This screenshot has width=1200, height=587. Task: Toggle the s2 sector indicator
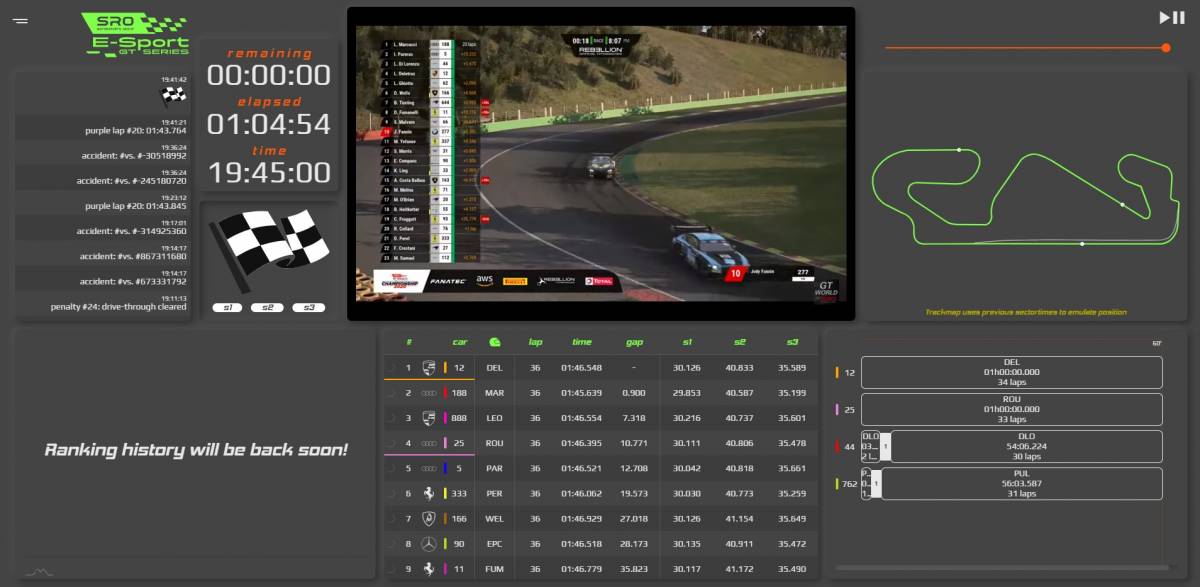268,308
